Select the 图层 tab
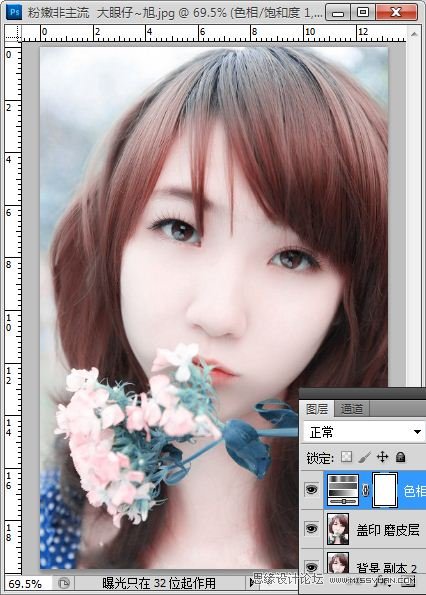Viewport: 426px width, 595px height. coord(317,409)
